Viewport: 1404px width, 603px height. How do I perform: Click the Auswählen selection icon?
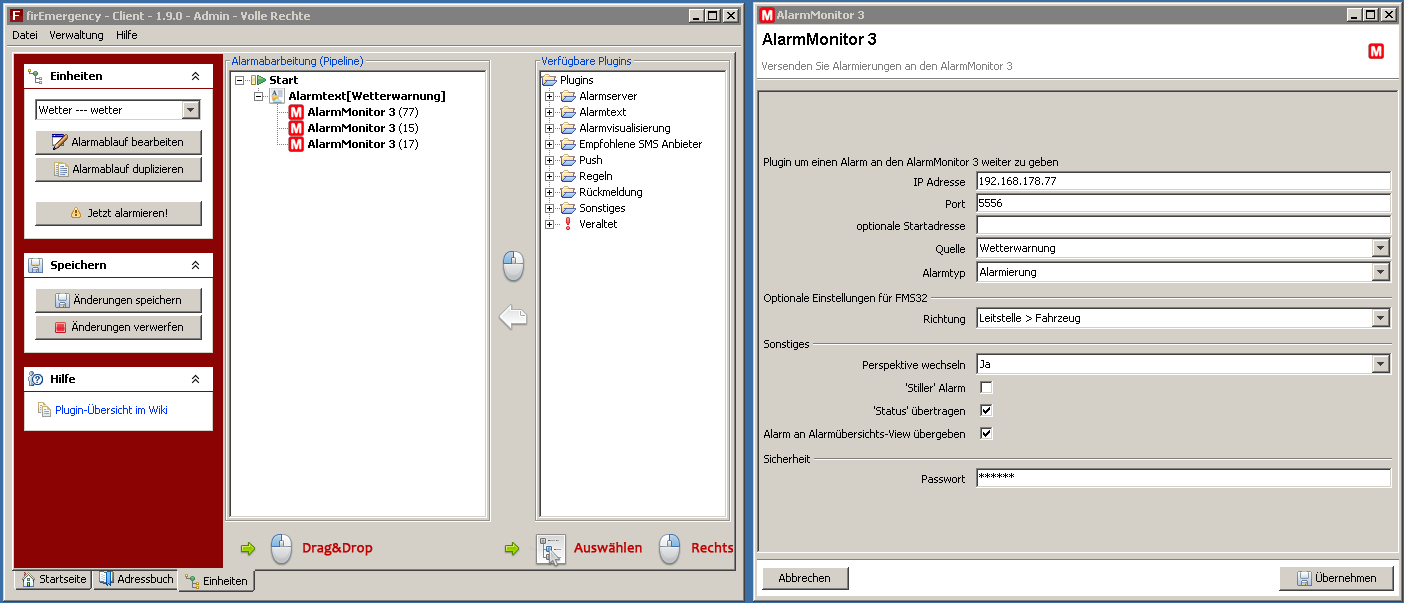coord(551,549)
